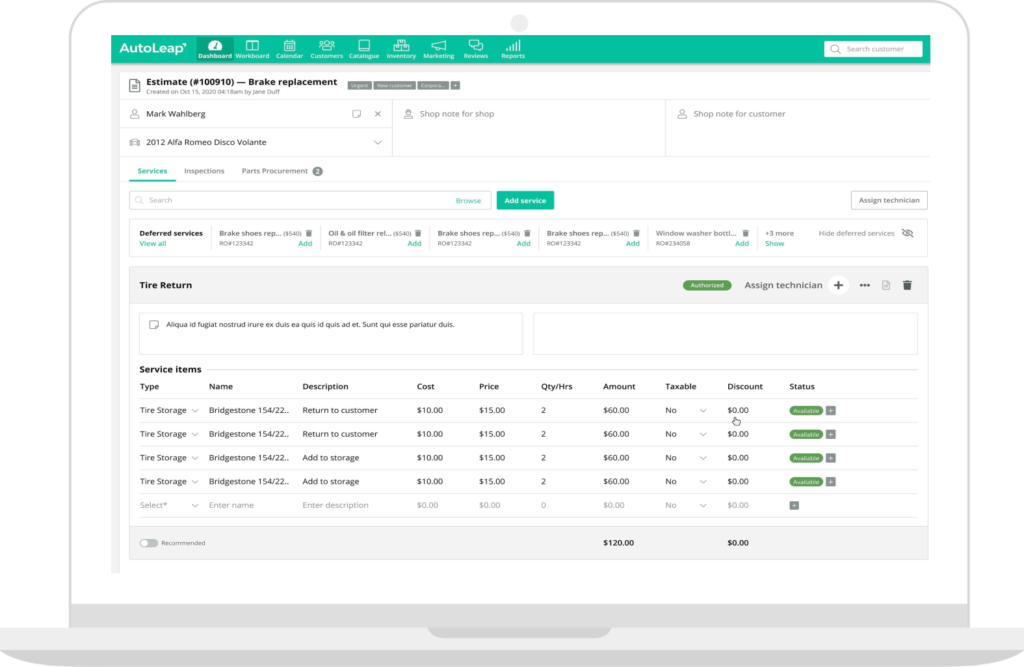Screen dimensions: 1024x667
Task: Go to the Inventory section
Action: point(401,48)
